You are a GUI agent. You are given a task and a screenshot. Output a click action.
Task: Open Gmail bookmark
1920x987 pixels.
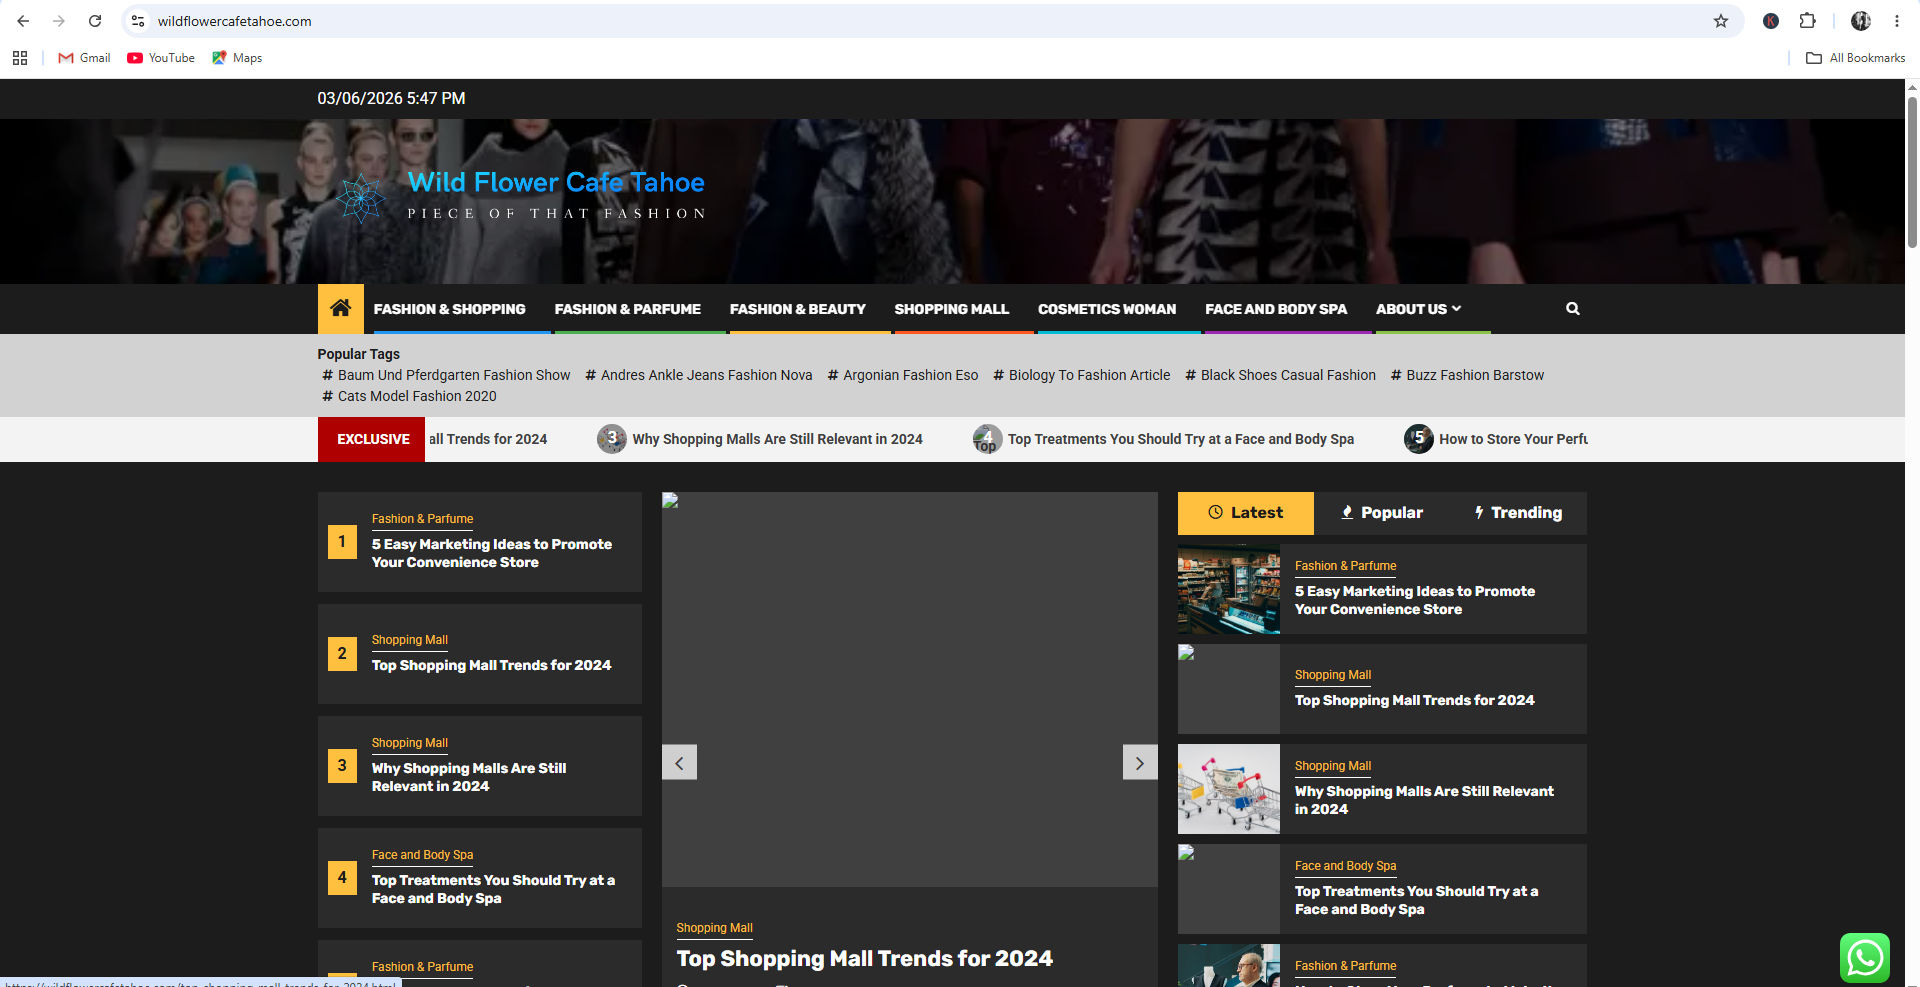pyautogui.click(x=84, y=58)
